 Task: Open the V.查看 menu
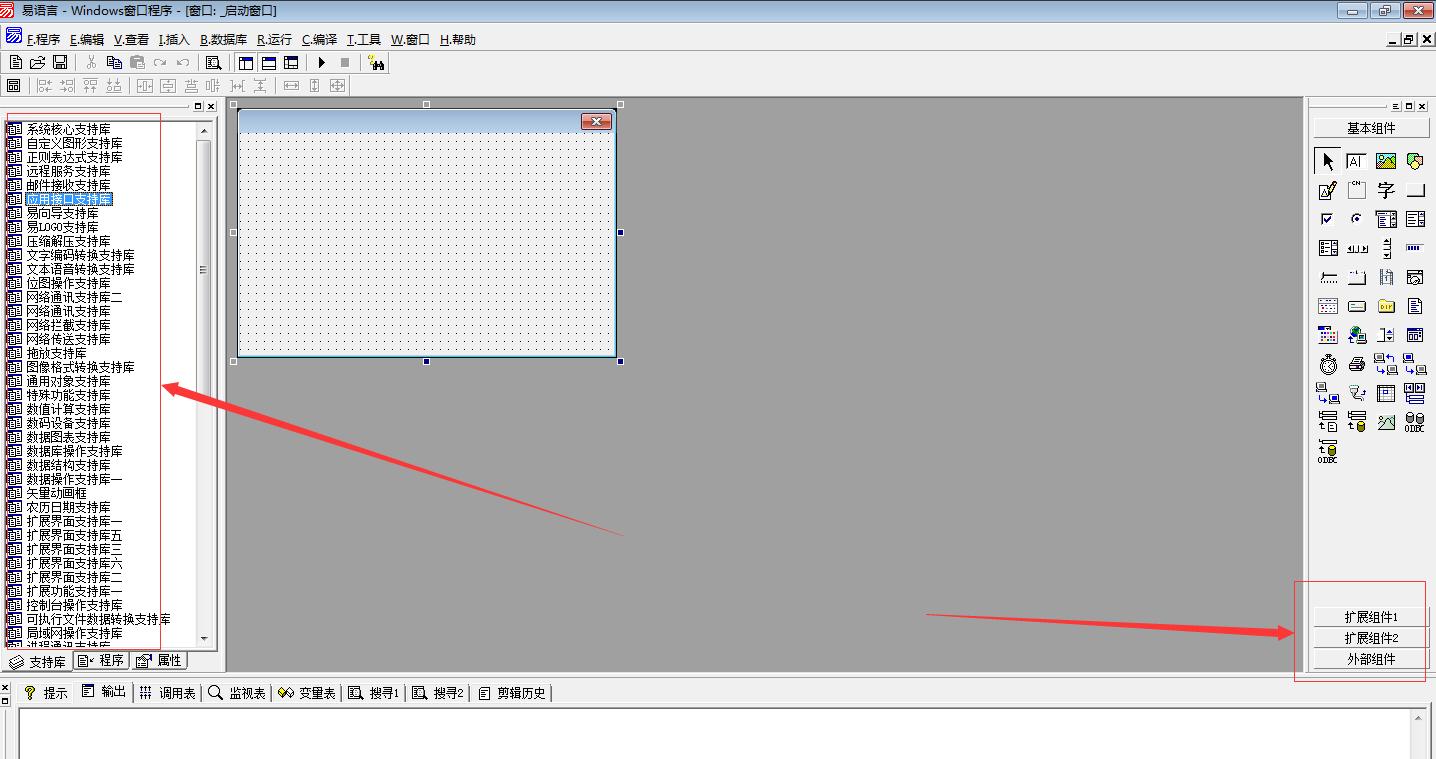(x=131, y=40)
